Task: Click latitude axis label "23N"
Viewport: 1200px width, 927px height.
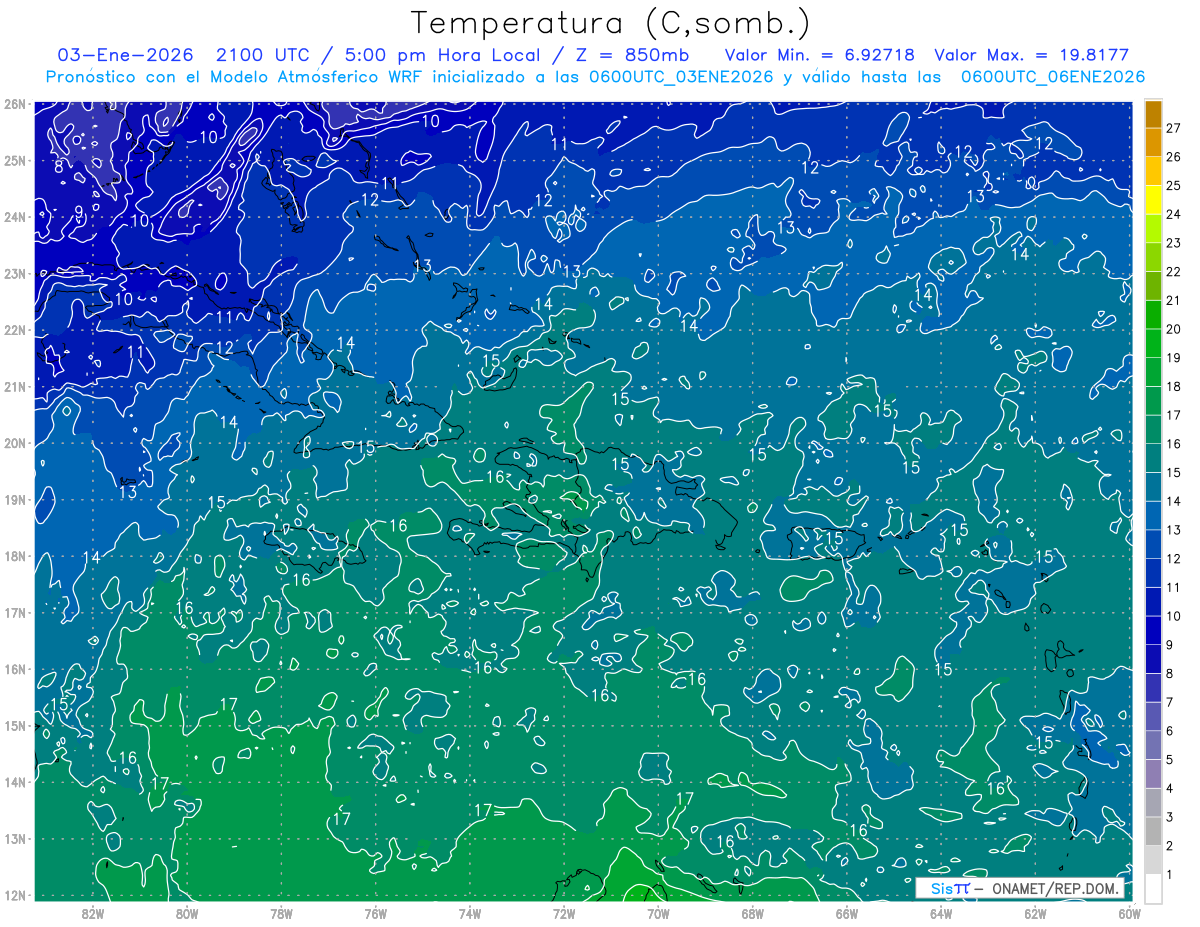Action: 14,273
